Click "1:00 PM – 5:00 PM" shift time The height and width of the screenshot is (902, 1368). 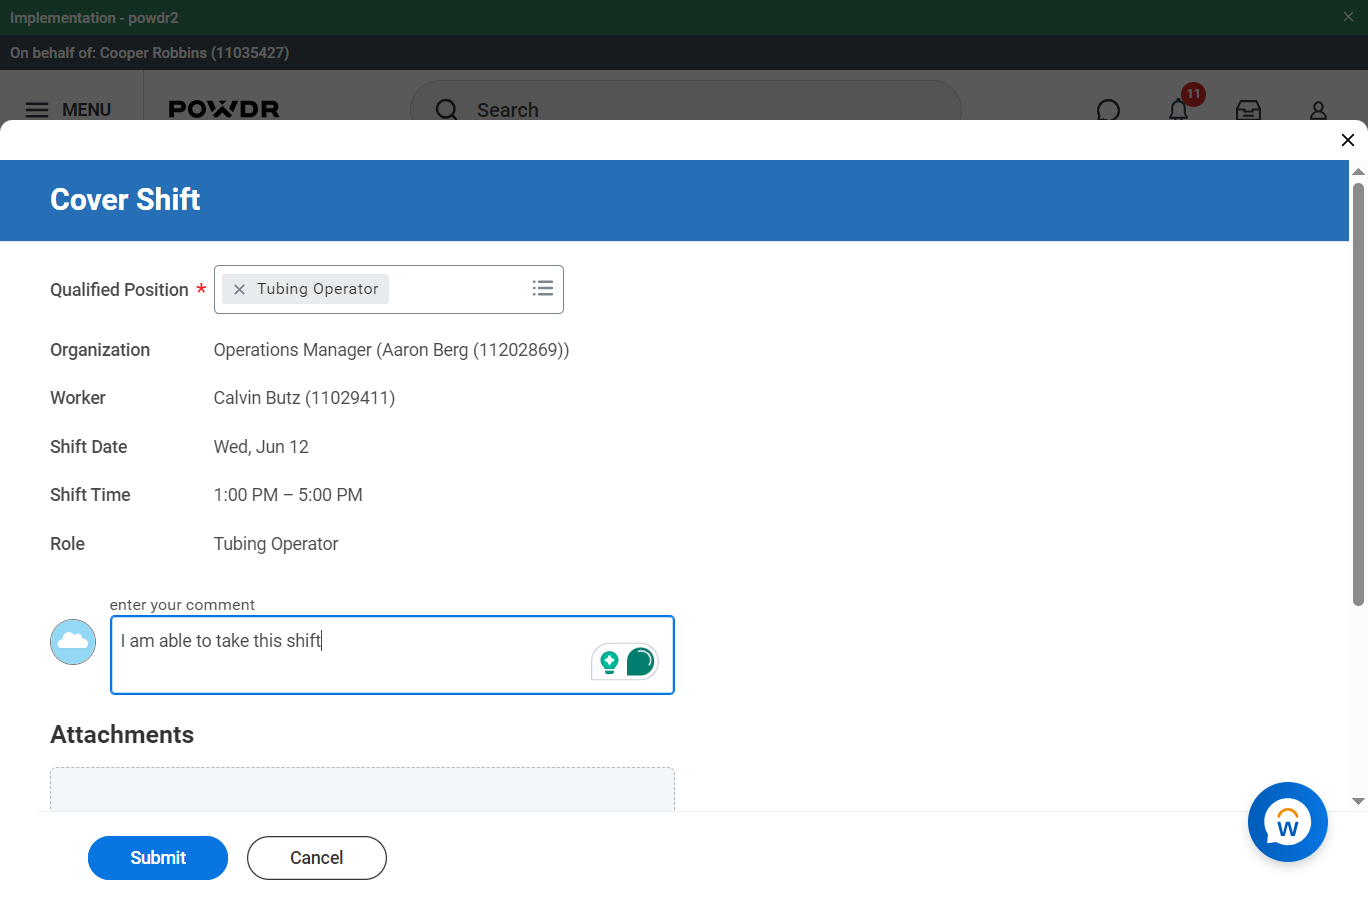288,495
